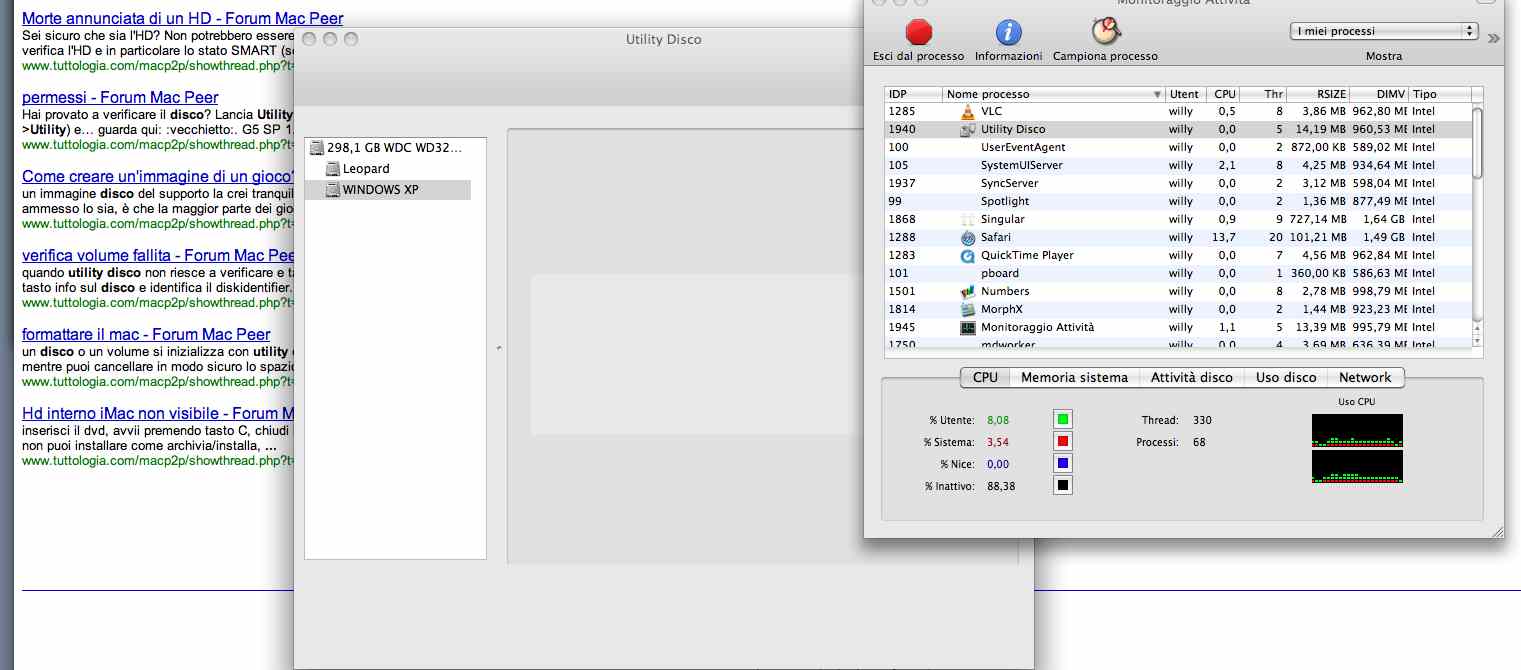
Task: Click the Uso CPU upper graph
Action: point(1356,430)
